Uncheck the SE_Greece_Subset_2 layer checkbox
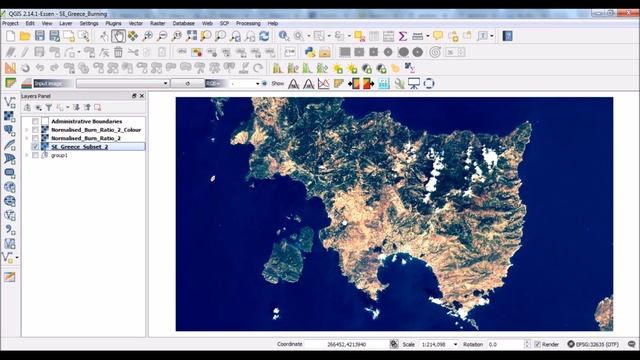 click(36, 147)
